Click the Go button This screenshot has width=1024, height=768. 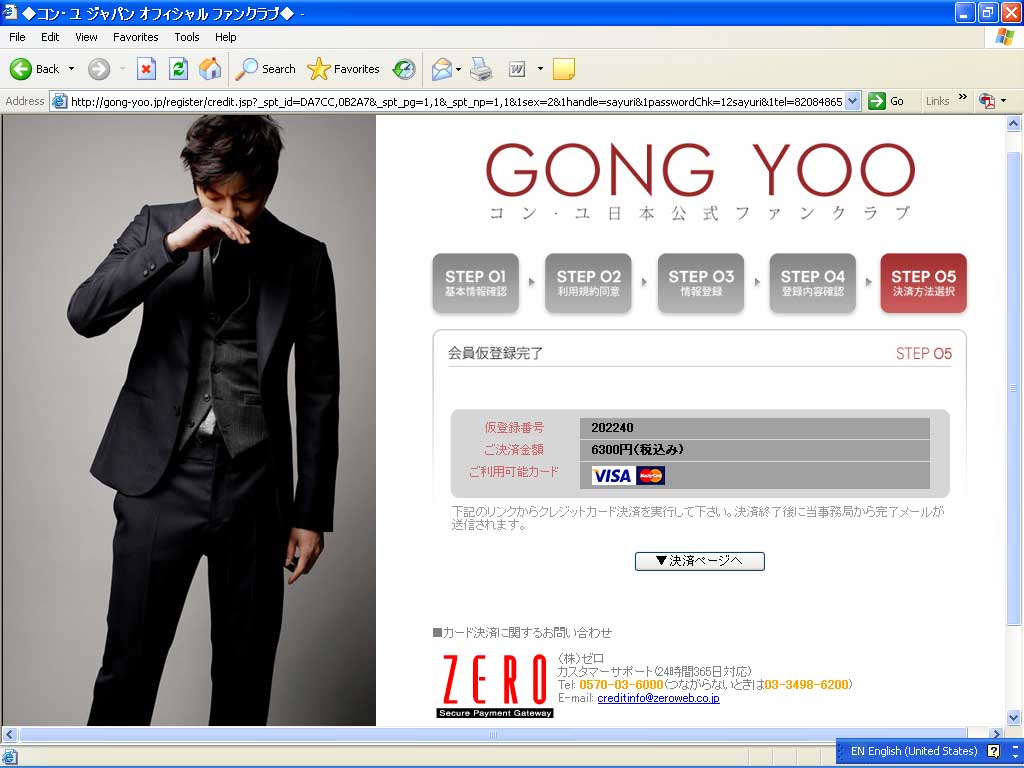click(x=886, y=101)
